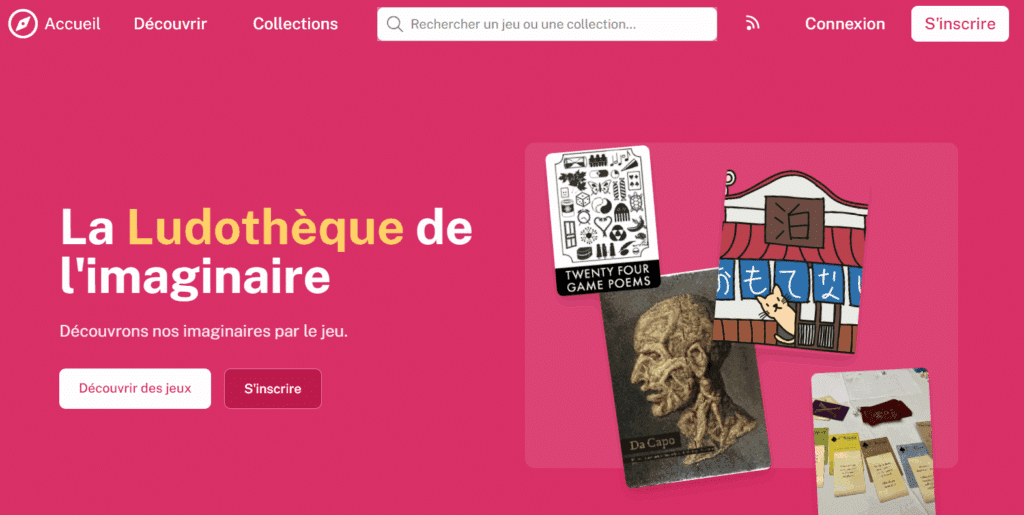Click the compass logo icon
Image resolution: width=1024 pixels, height=515 pixels.
[23, 24]
